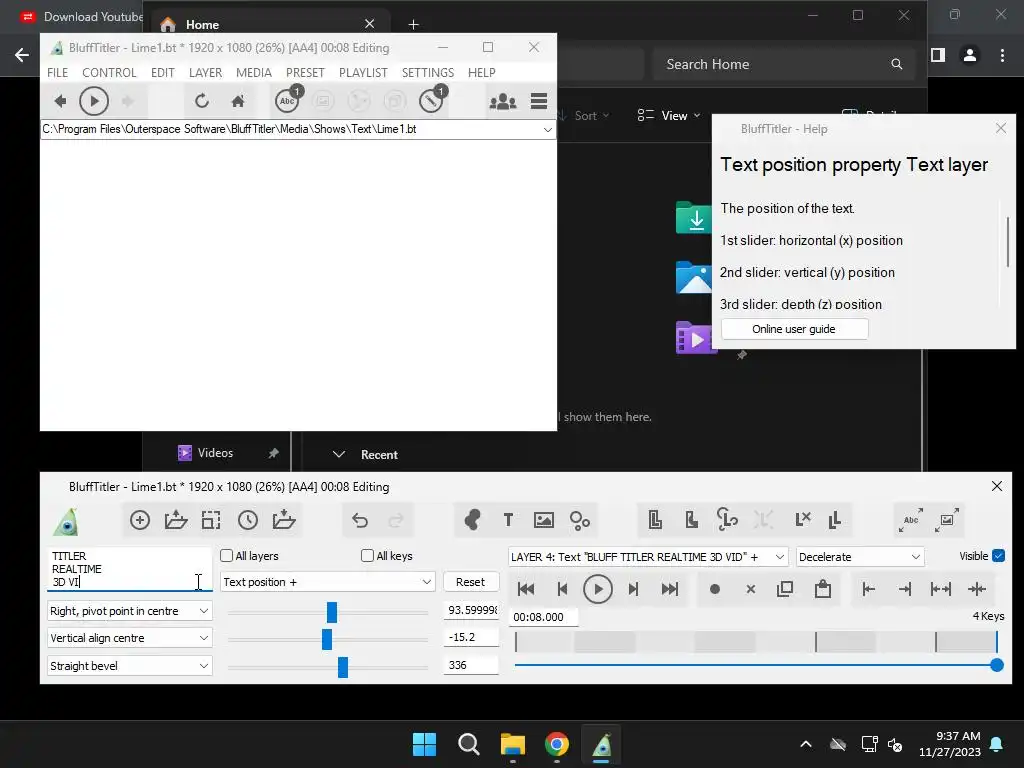Open the Windows Start menu
Image resolution: width=1024 pixels, height=768 pixels.
pos(424,744)
